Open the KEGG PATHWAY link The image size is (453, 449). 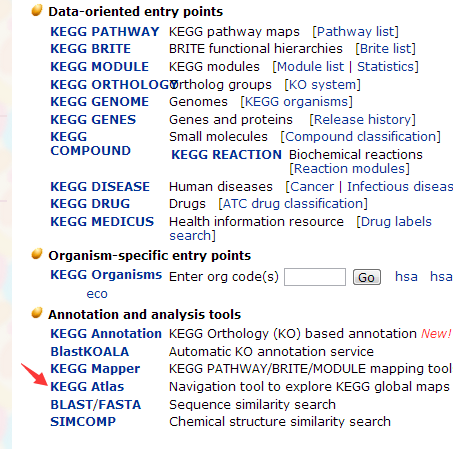point(105,32)
